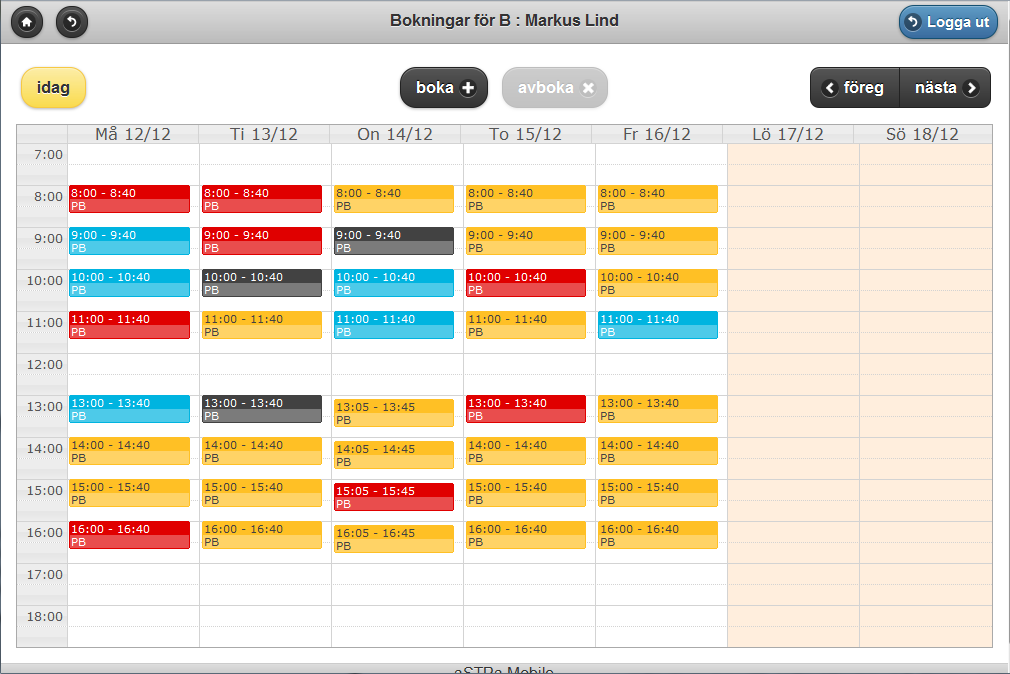Open Thursday 16:00 - 16:40 yellow slot
1010x674 pixels.
(x=526, y=535)
